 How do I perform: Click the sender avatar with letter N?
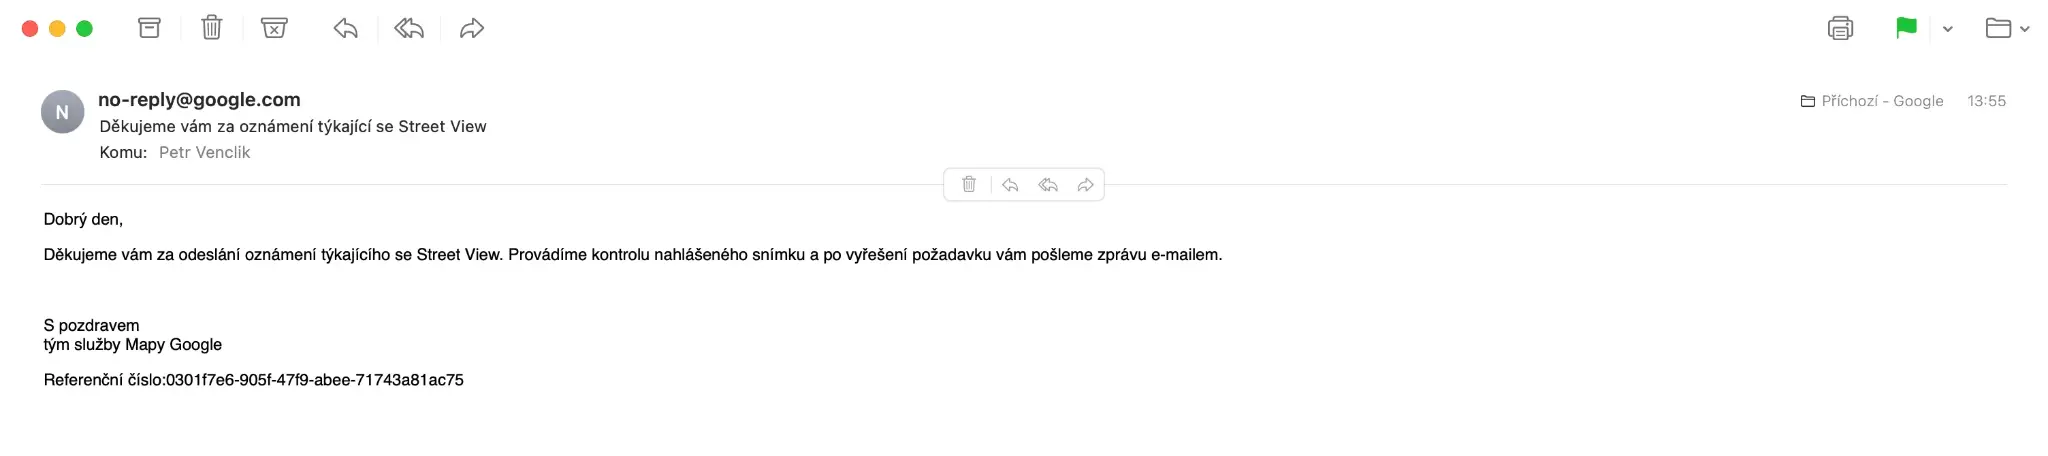[62, 112]
